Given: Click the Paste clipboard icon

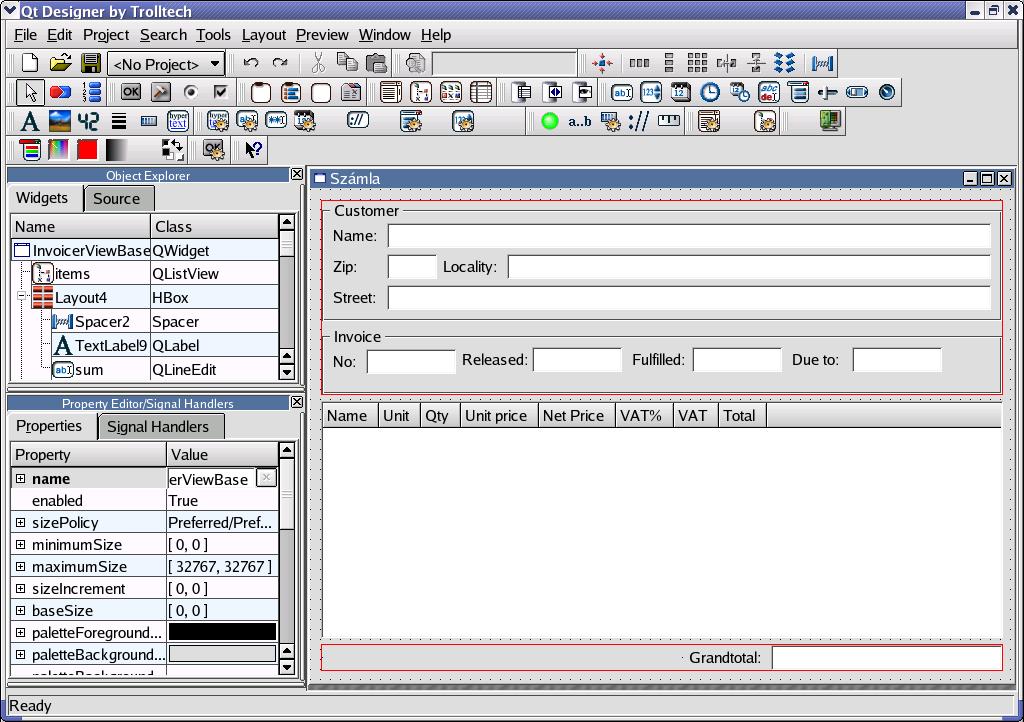Looking at the screenshot, I should click(376, 63).
